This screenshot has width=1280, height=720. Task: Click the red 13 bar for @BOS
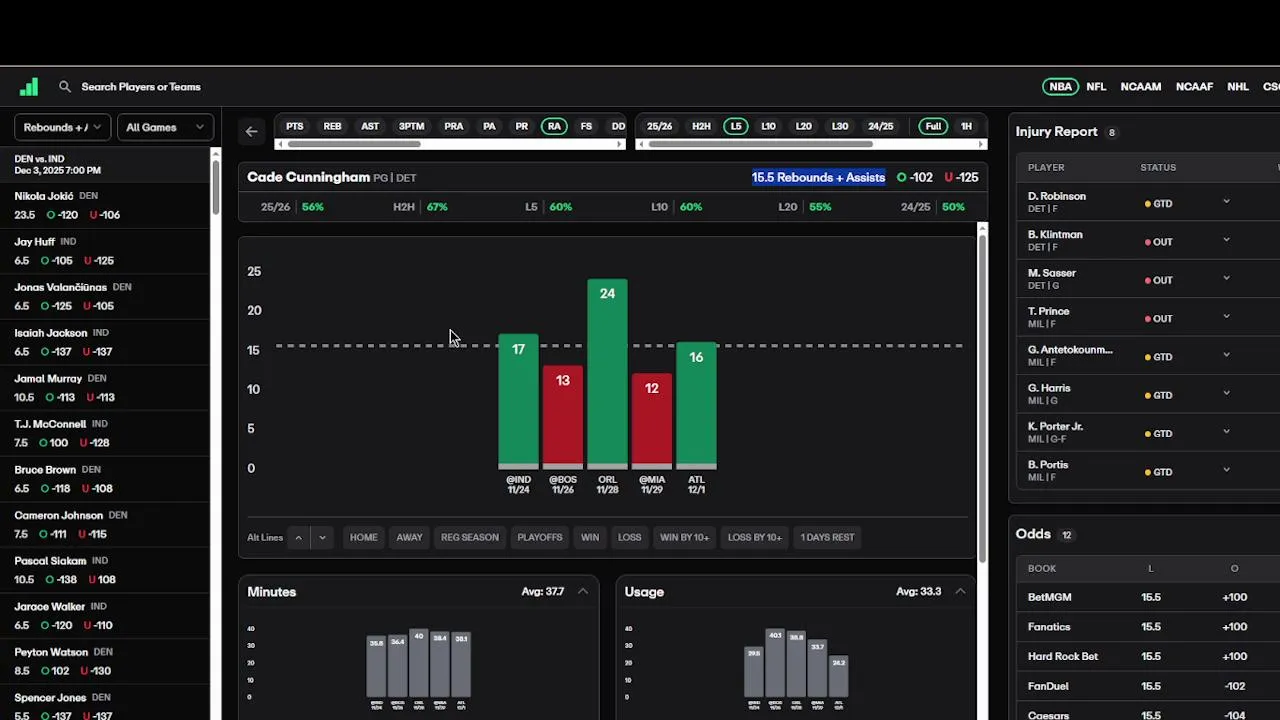(x=563, y=417)
